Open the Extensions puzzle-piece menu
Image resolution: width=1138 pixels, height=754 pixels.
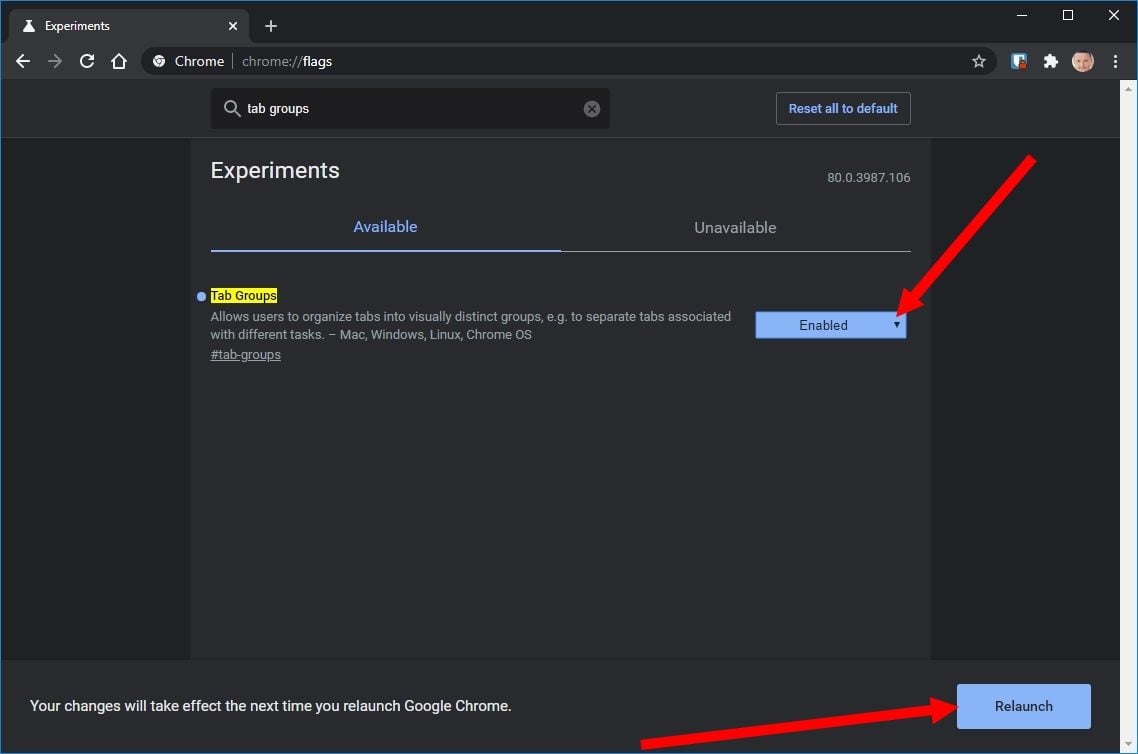tap(1050, 62)
